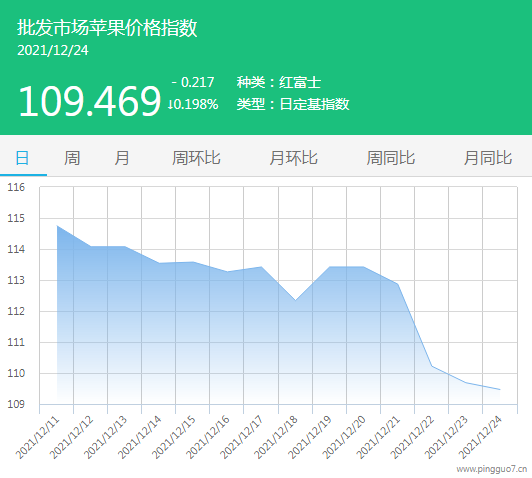532x478 pixels.
Task: Select the 2021/12/24 final data point
Action: click(x=500, y=389)
